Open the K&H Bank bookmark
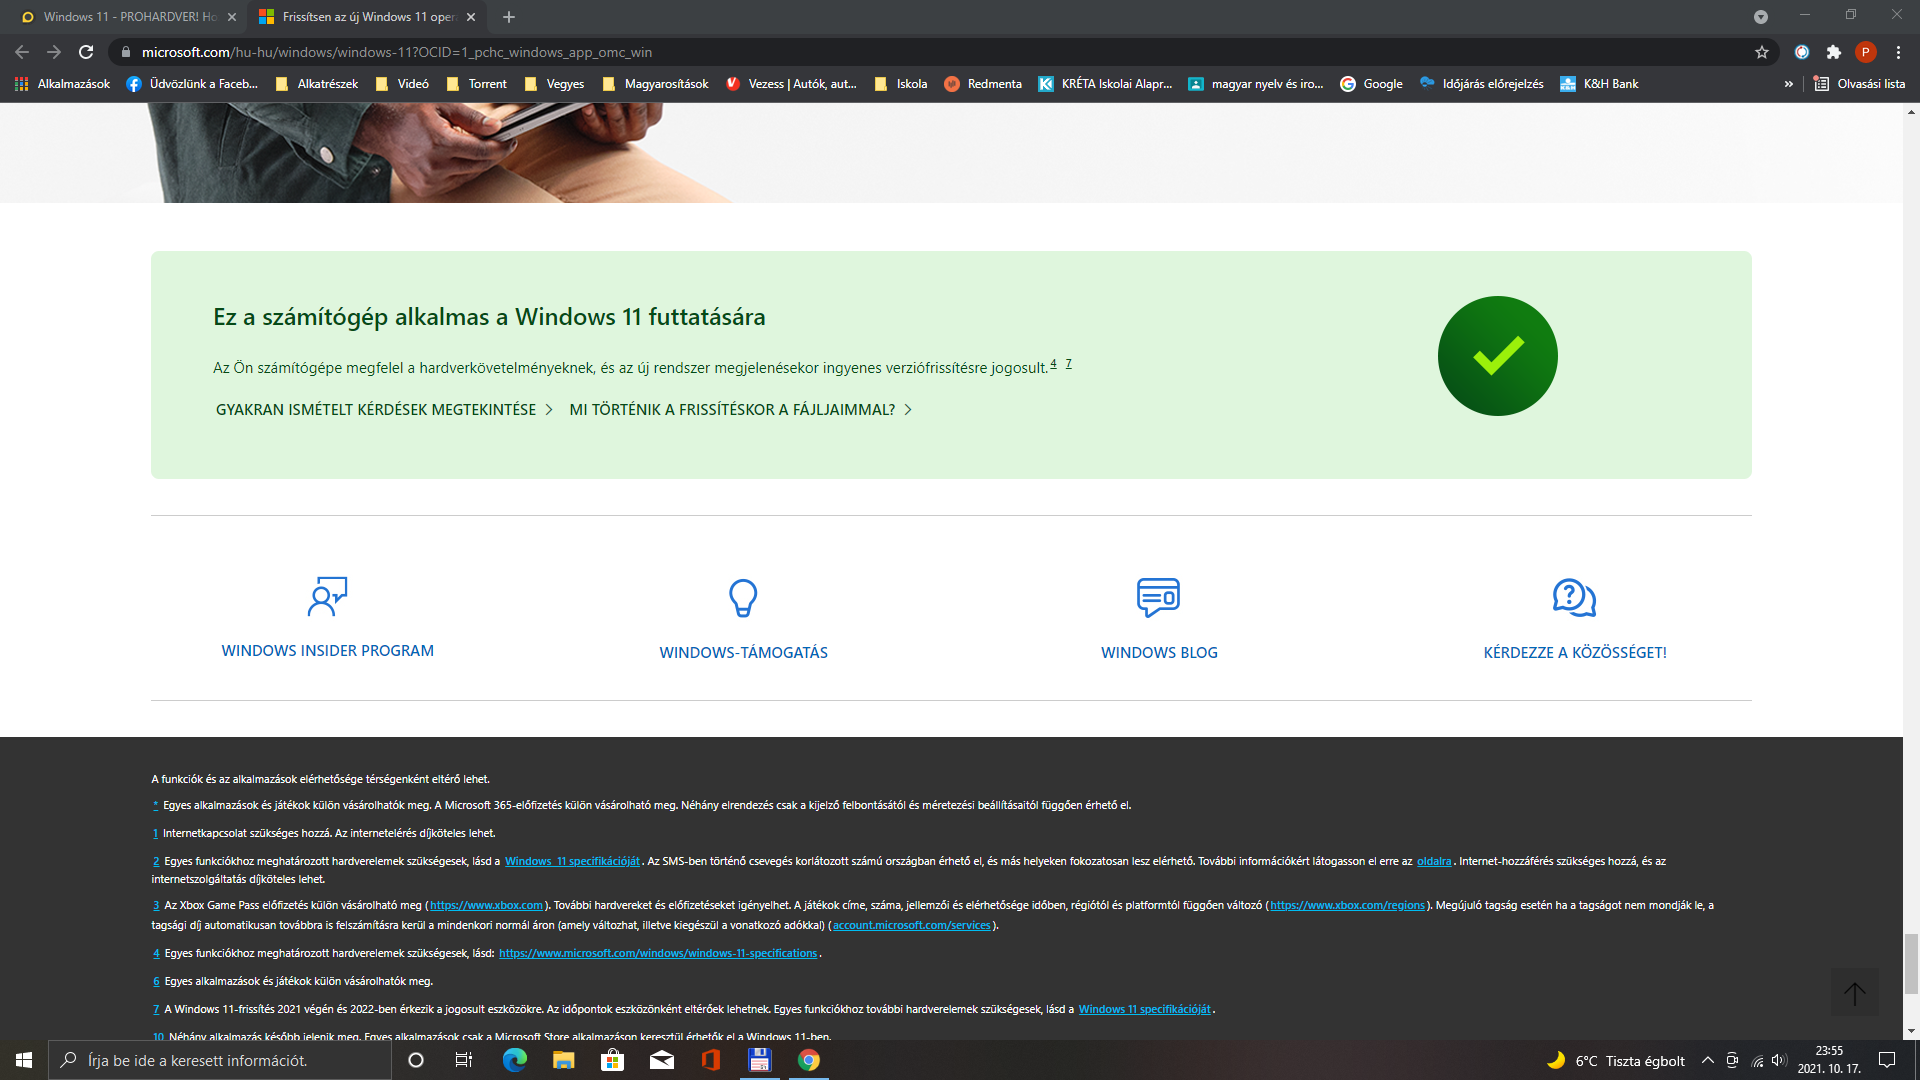Image resolution: width=1920 pixels, height=1080 pixels. click(1599, 84)
